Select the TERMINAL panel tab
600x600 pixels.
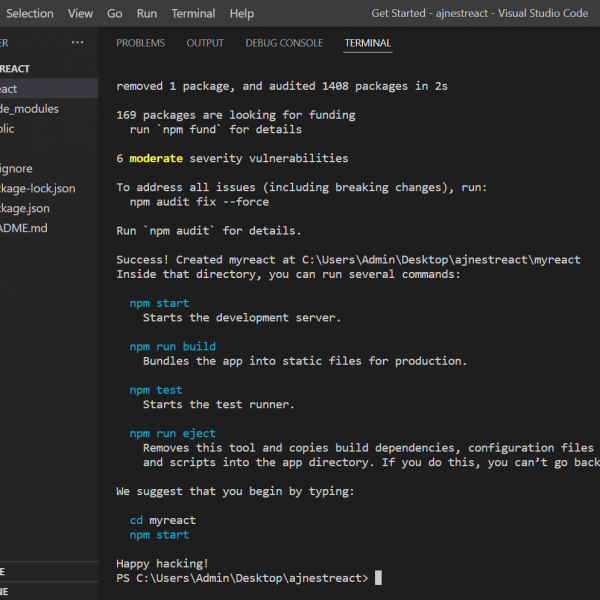click(x=368, y=43)
